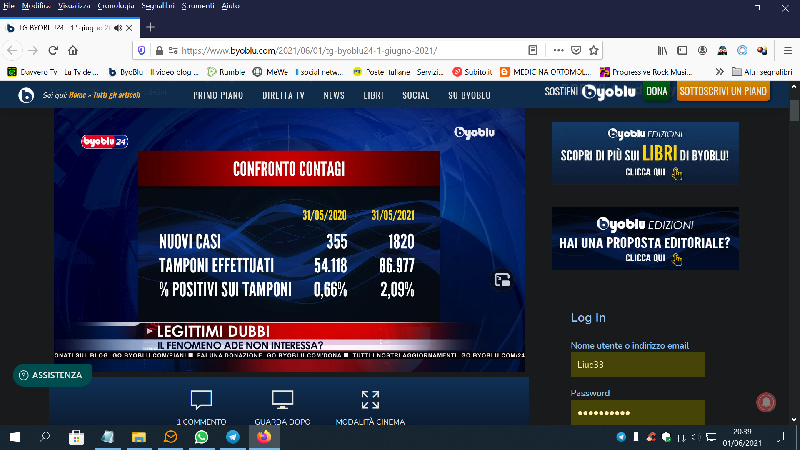Image resolution: width=800 pixels, height=450 pixels.
Task: Open reader view icon in address bar
Action: [x=533, y=50]
